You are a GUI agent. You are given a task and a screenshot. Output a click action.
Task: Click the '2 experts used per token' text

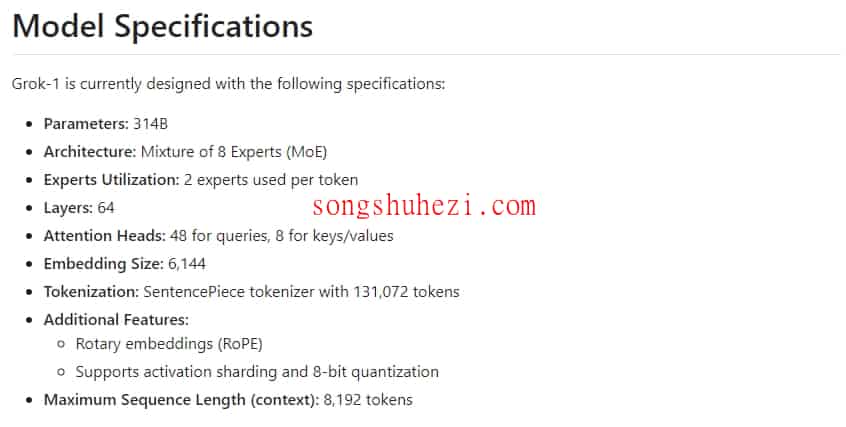tap(271, 180)
